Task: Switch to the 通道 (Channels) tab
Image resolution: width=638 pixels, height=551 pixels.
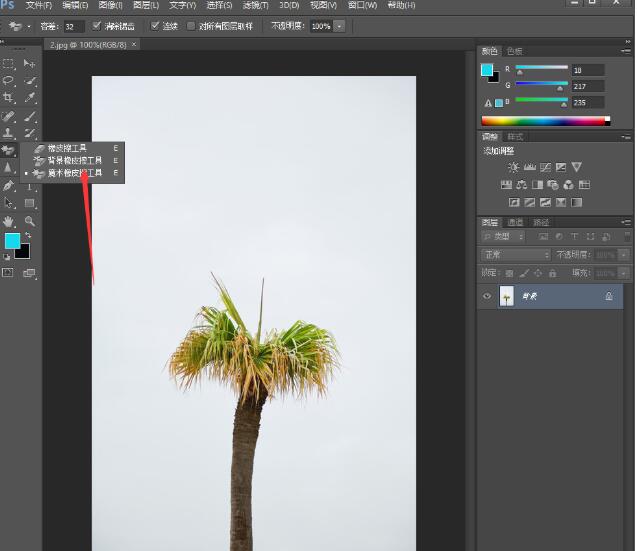Action: tap(515, 222)
